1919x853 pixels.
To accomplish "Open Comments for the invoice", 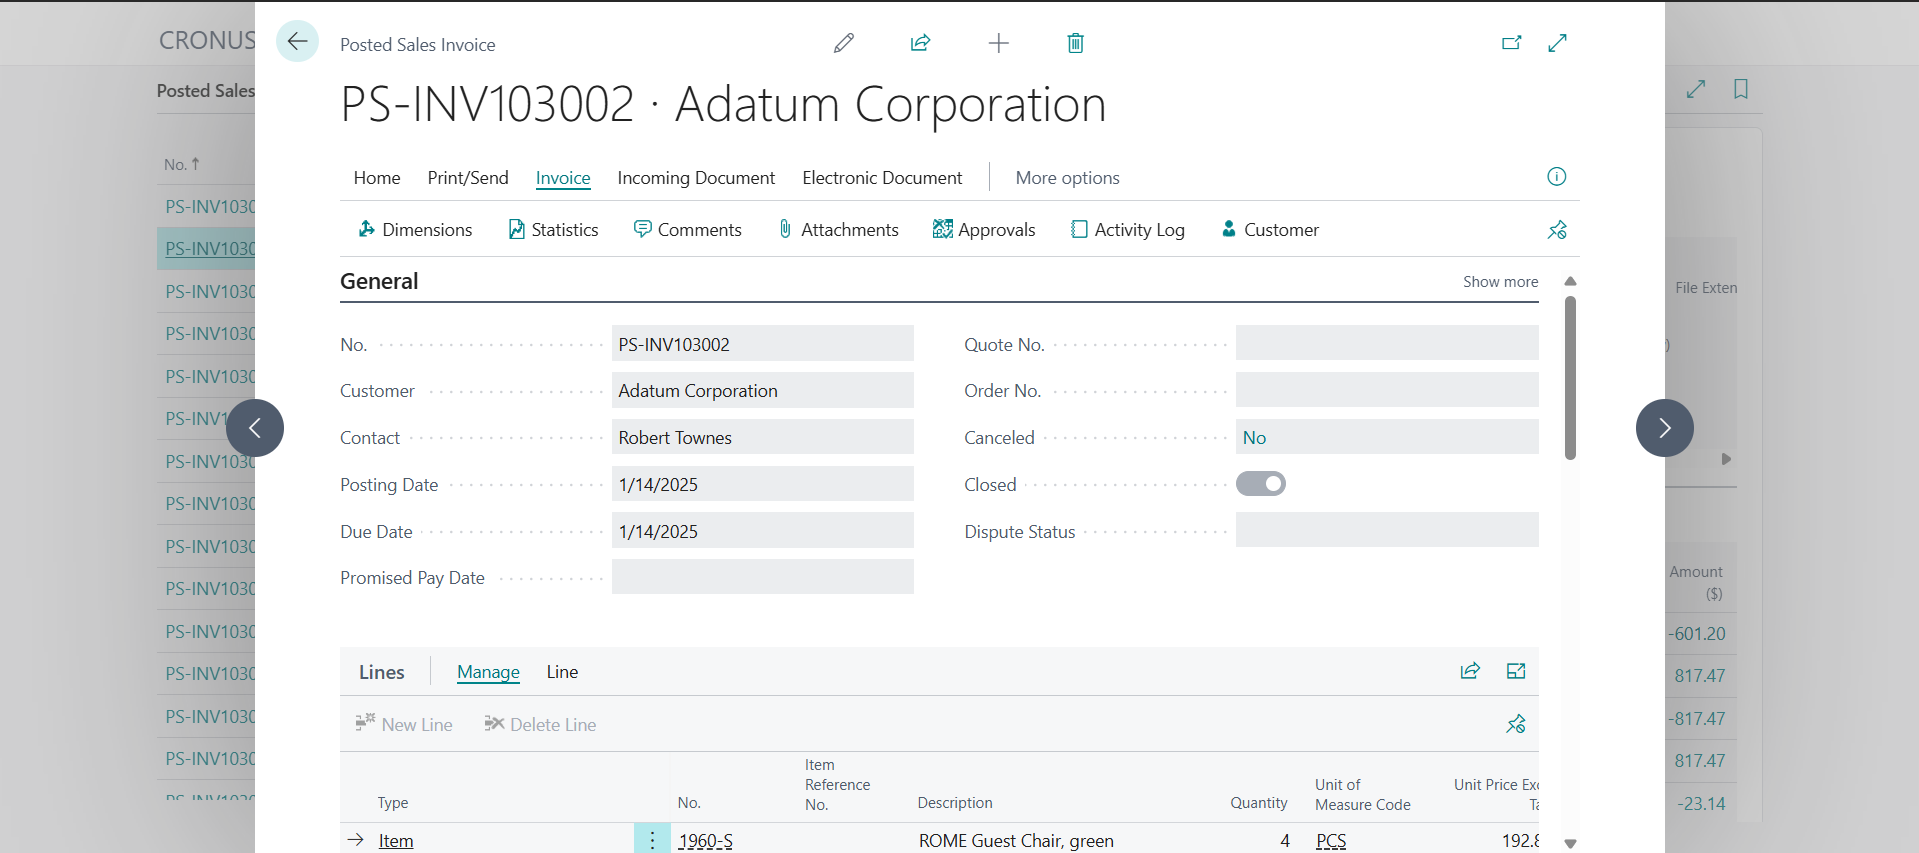I will coord(688,230).
